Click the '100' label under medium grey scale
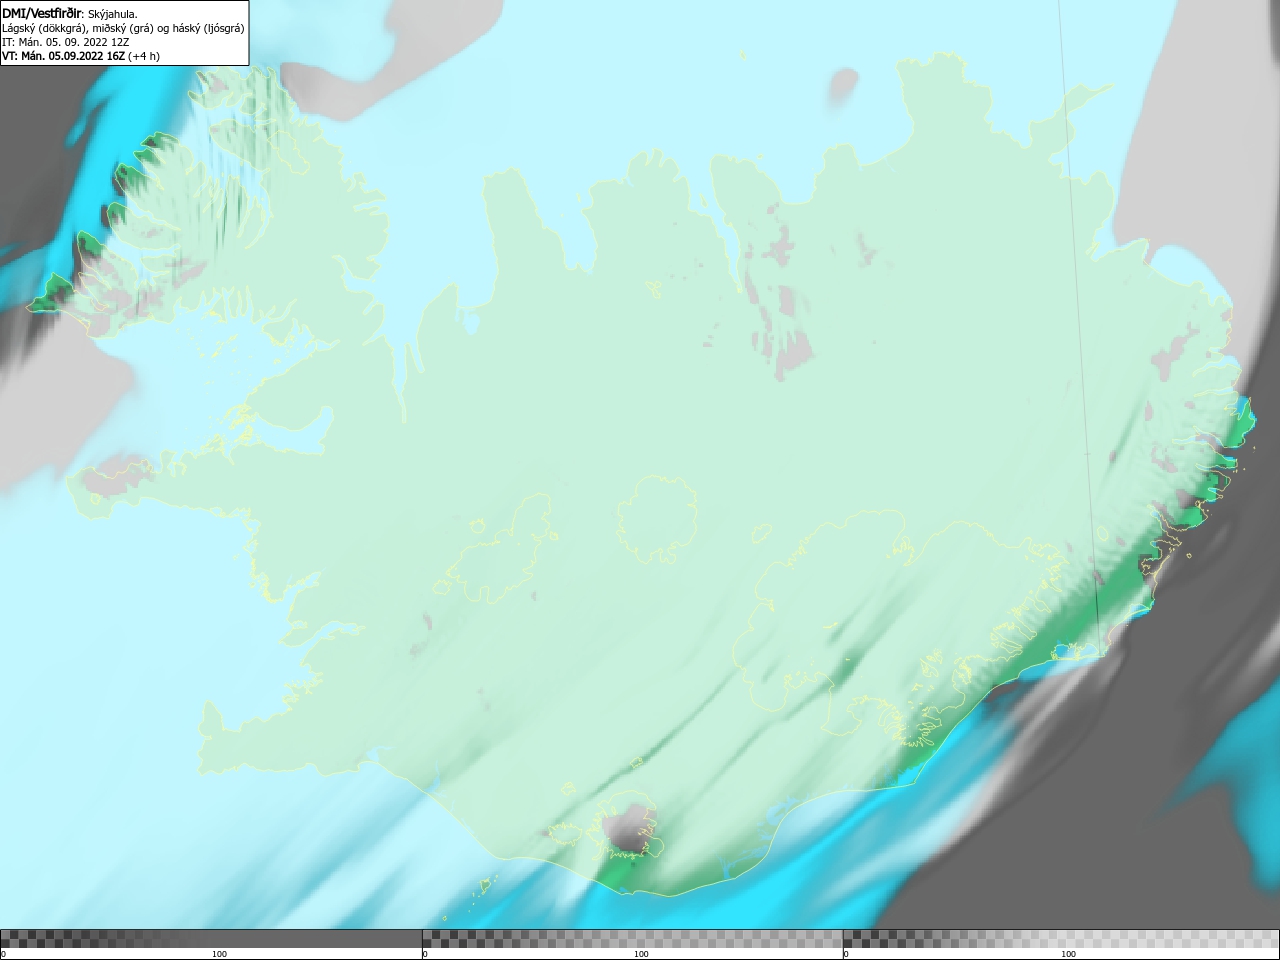 click(641, 954)
